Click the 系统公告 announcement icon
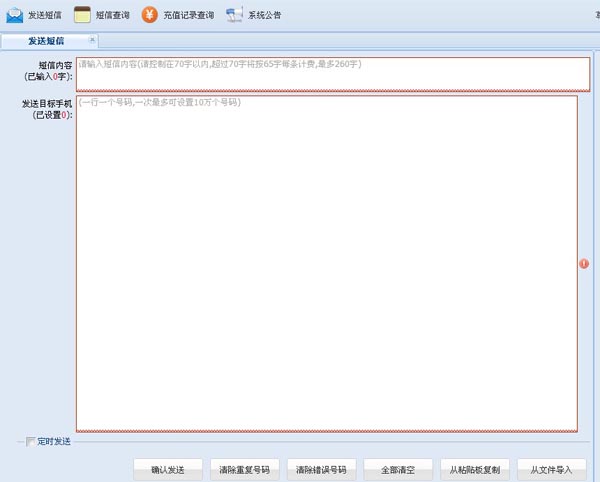 pos(234,15)
